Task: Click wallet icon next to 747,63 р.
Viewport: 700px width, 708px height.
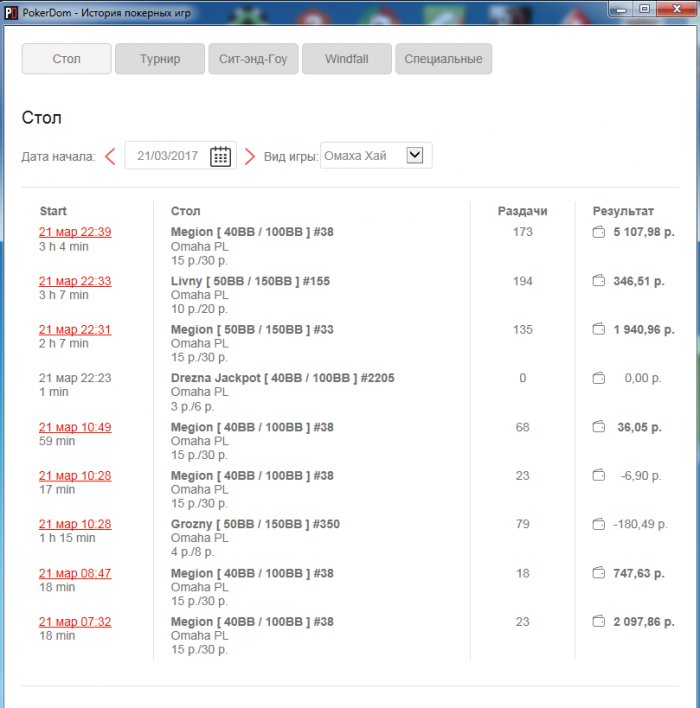Action: 598,573
